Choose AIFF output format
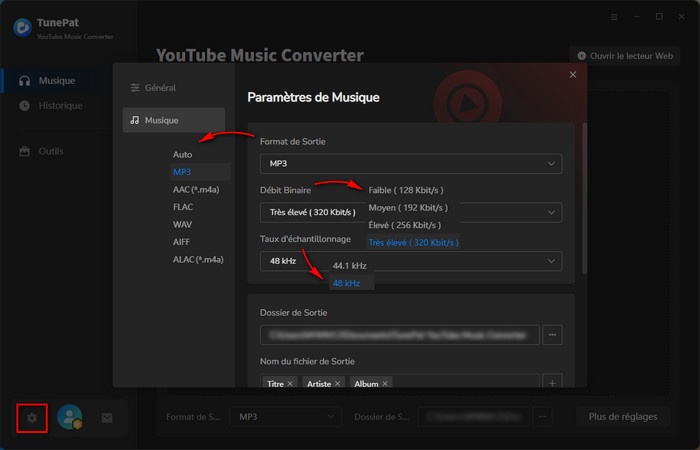The height and width of the screenshot is (450, 700). pos(181,242)
